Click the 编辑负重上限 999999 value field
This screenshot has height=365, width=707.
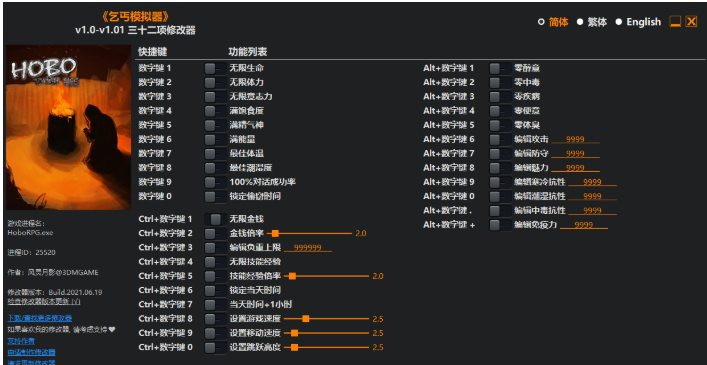coord(308,248)
